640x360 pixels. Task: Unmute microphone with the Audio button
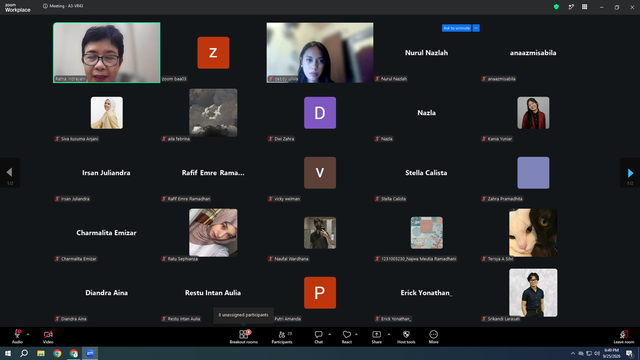pos(17,337)
